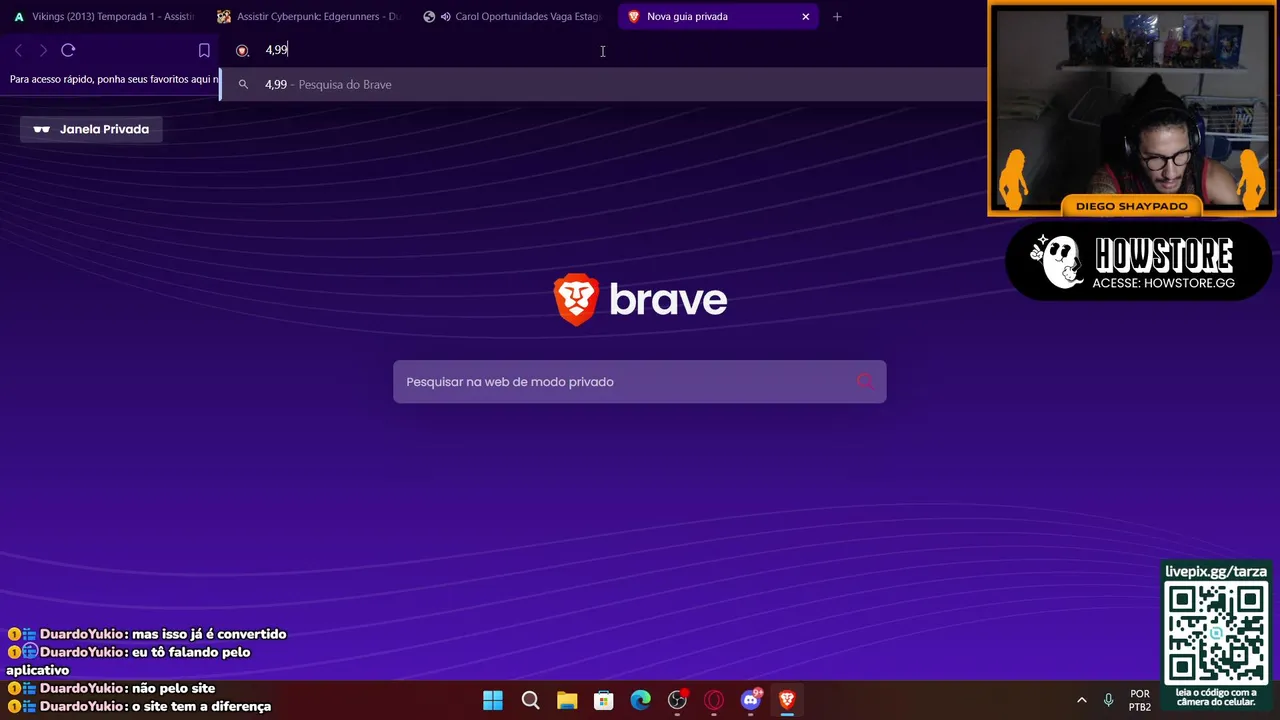Click the Brave logo on page
This screenshot has height=720, width=1280.
click(640, 300)
